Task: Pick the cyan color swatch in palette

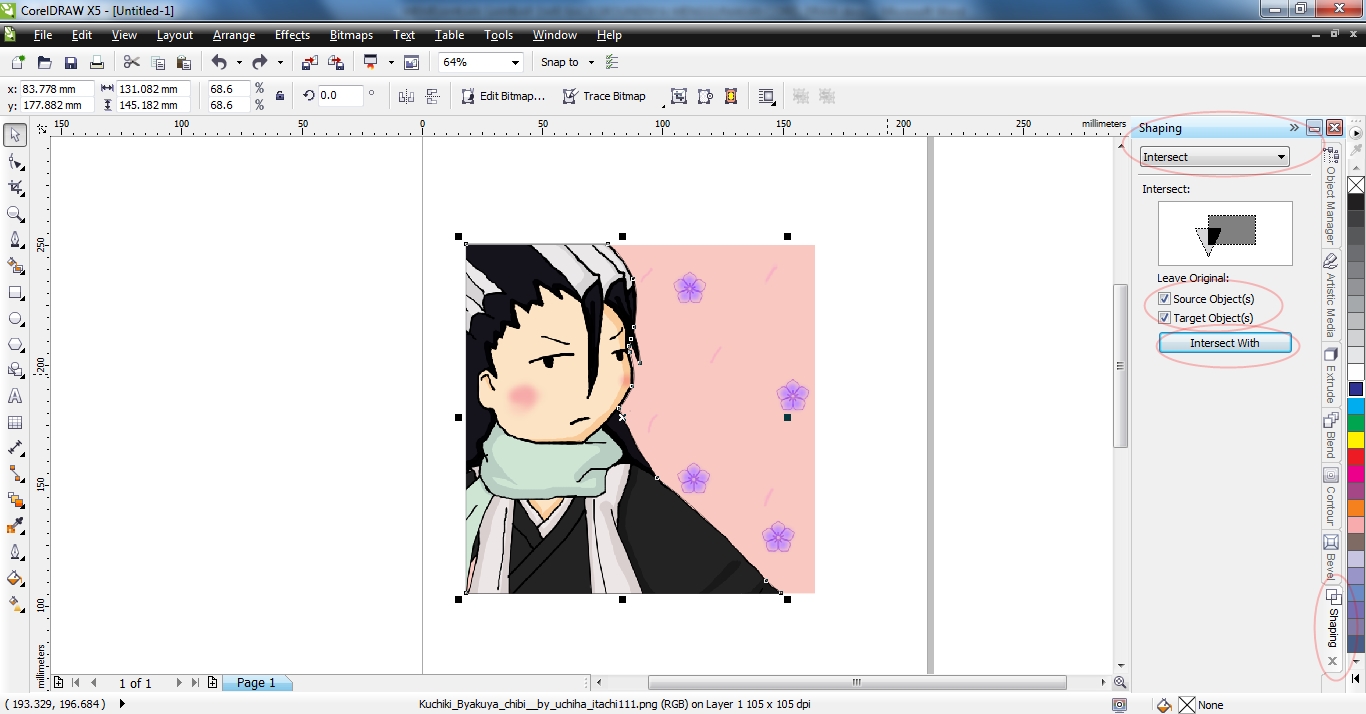Action: (x=1356, y=406)
